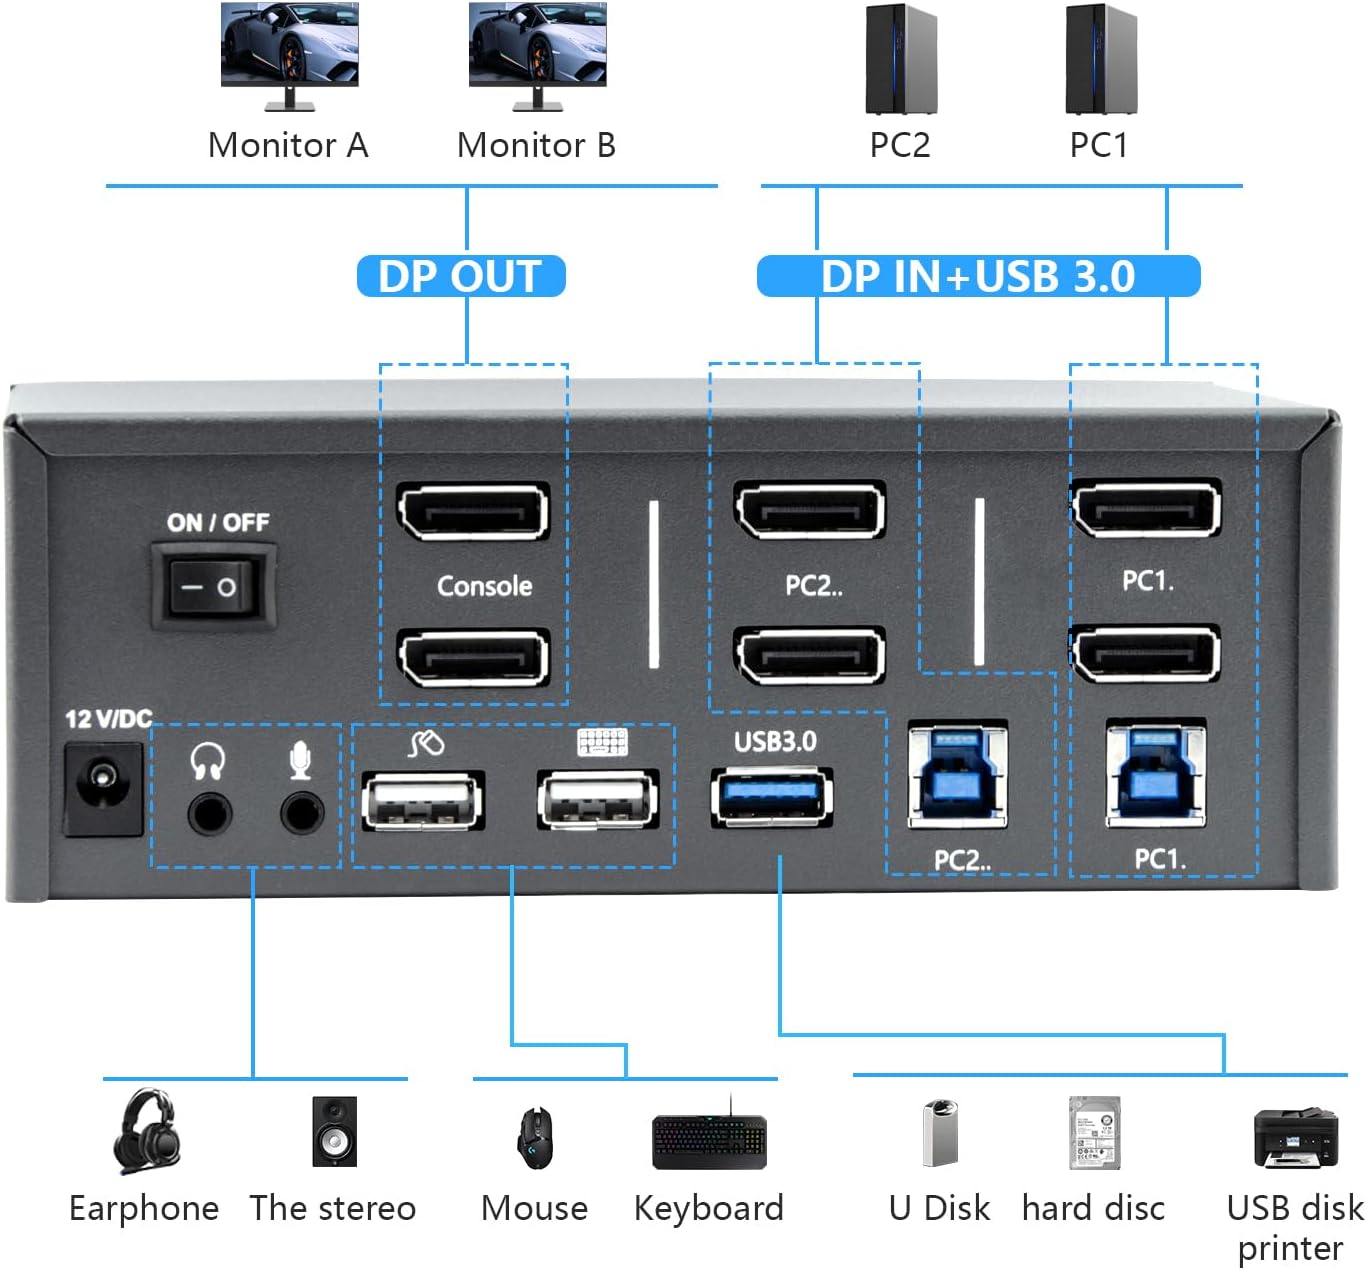Select the Earphone headset picture
This screenshot has height=1270, width=1367.
(147, 1131)
